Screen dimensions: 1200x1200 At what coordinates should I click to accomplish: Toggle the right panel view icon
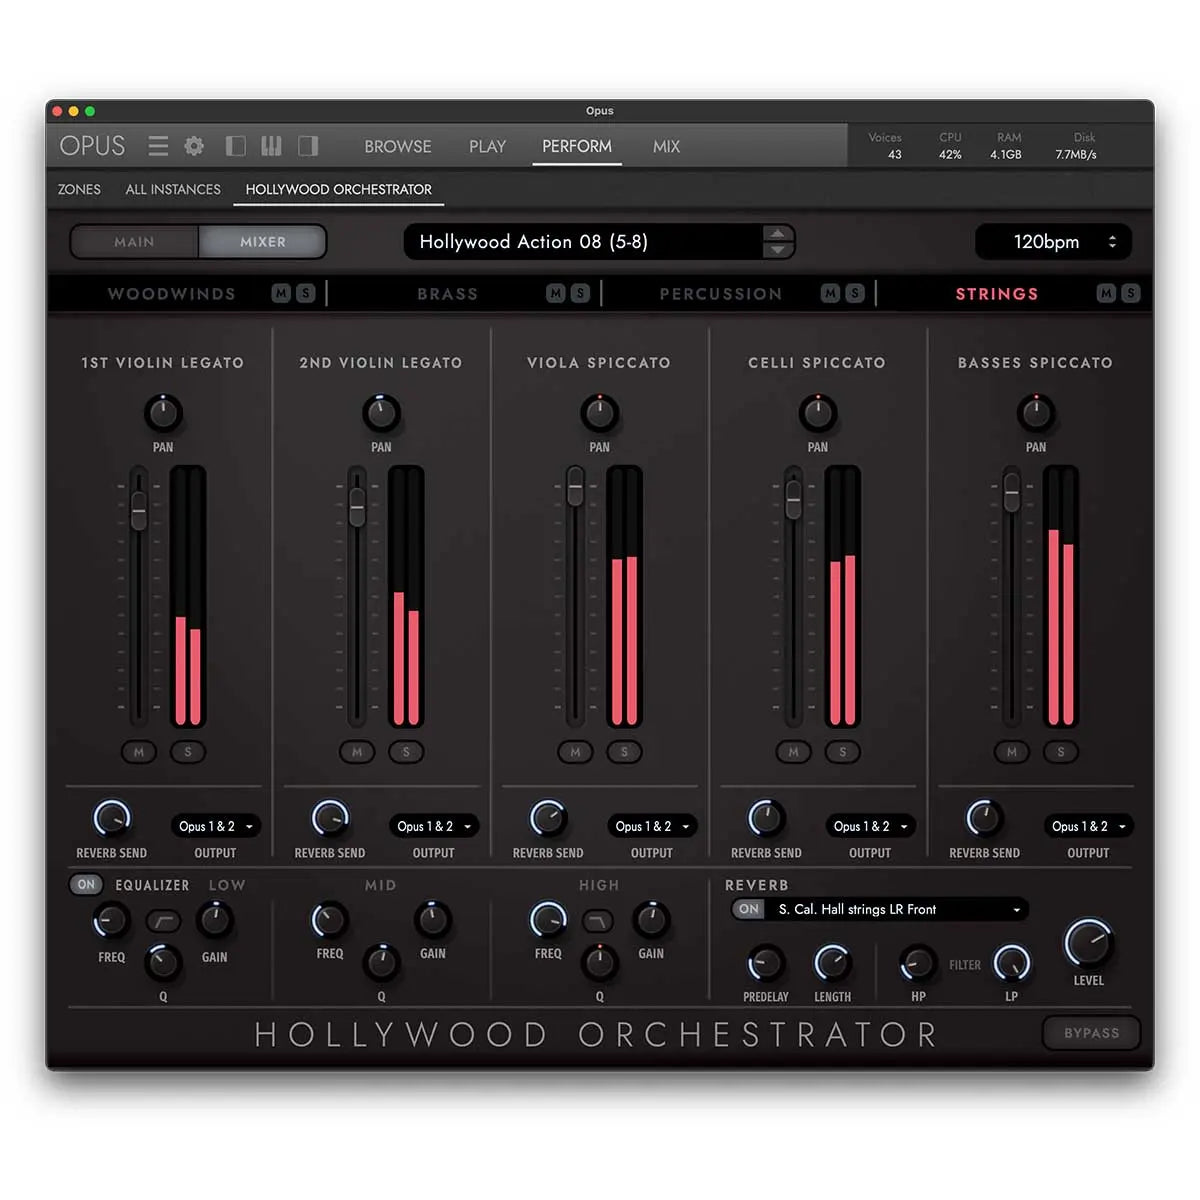(x=308, y=146)
